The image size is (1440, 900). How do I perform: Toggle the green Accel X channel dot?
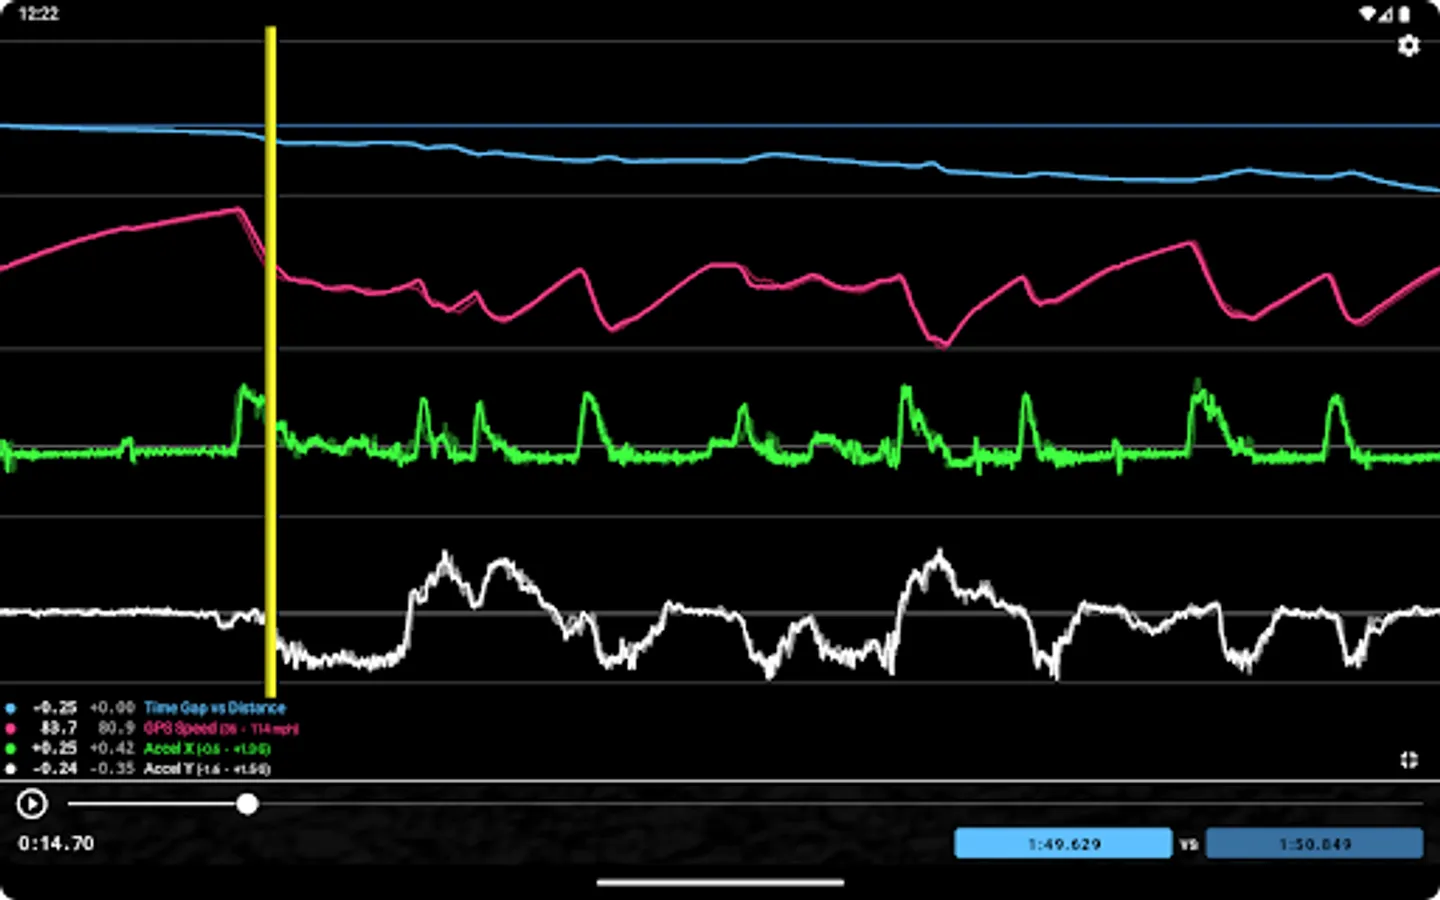tap(10, 748)
